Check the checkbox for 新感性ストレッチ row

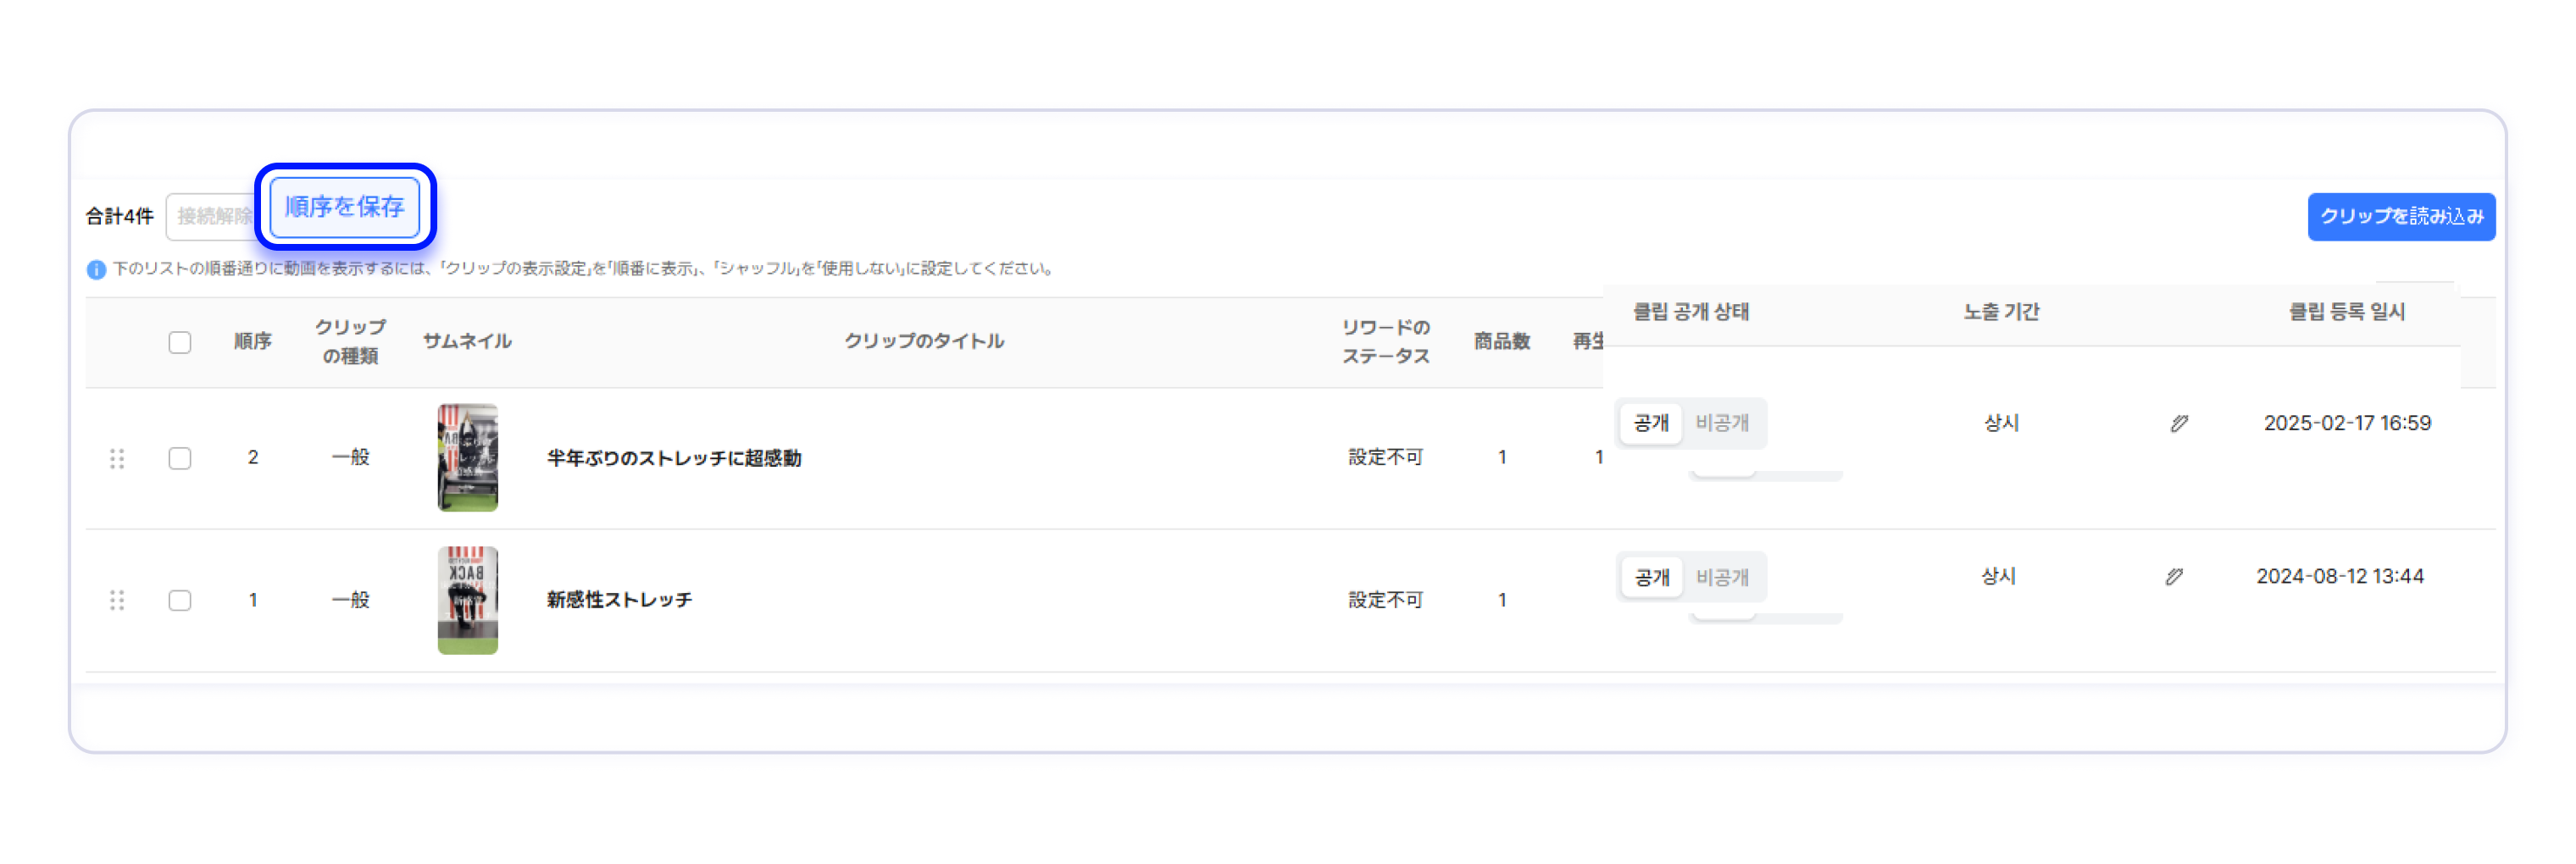point(180,600)
